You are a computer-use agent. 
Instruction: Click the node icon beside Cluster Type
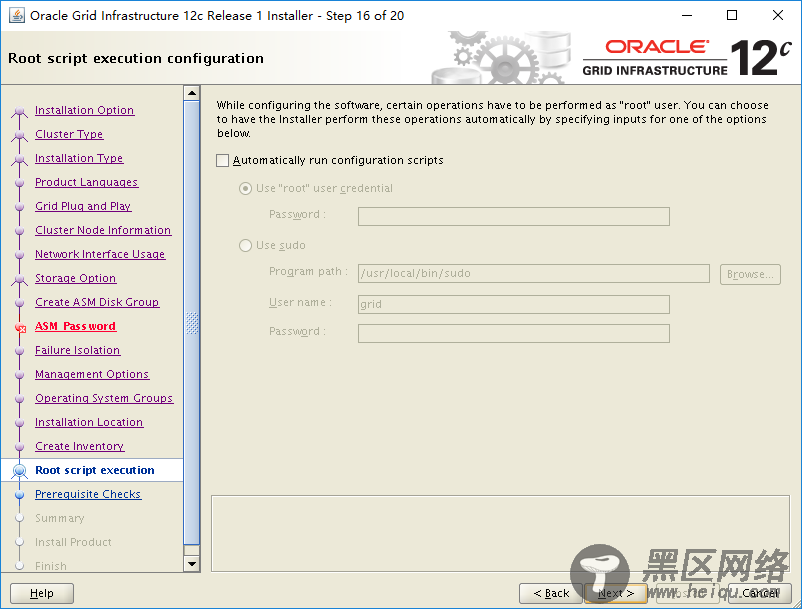(19, 134)
